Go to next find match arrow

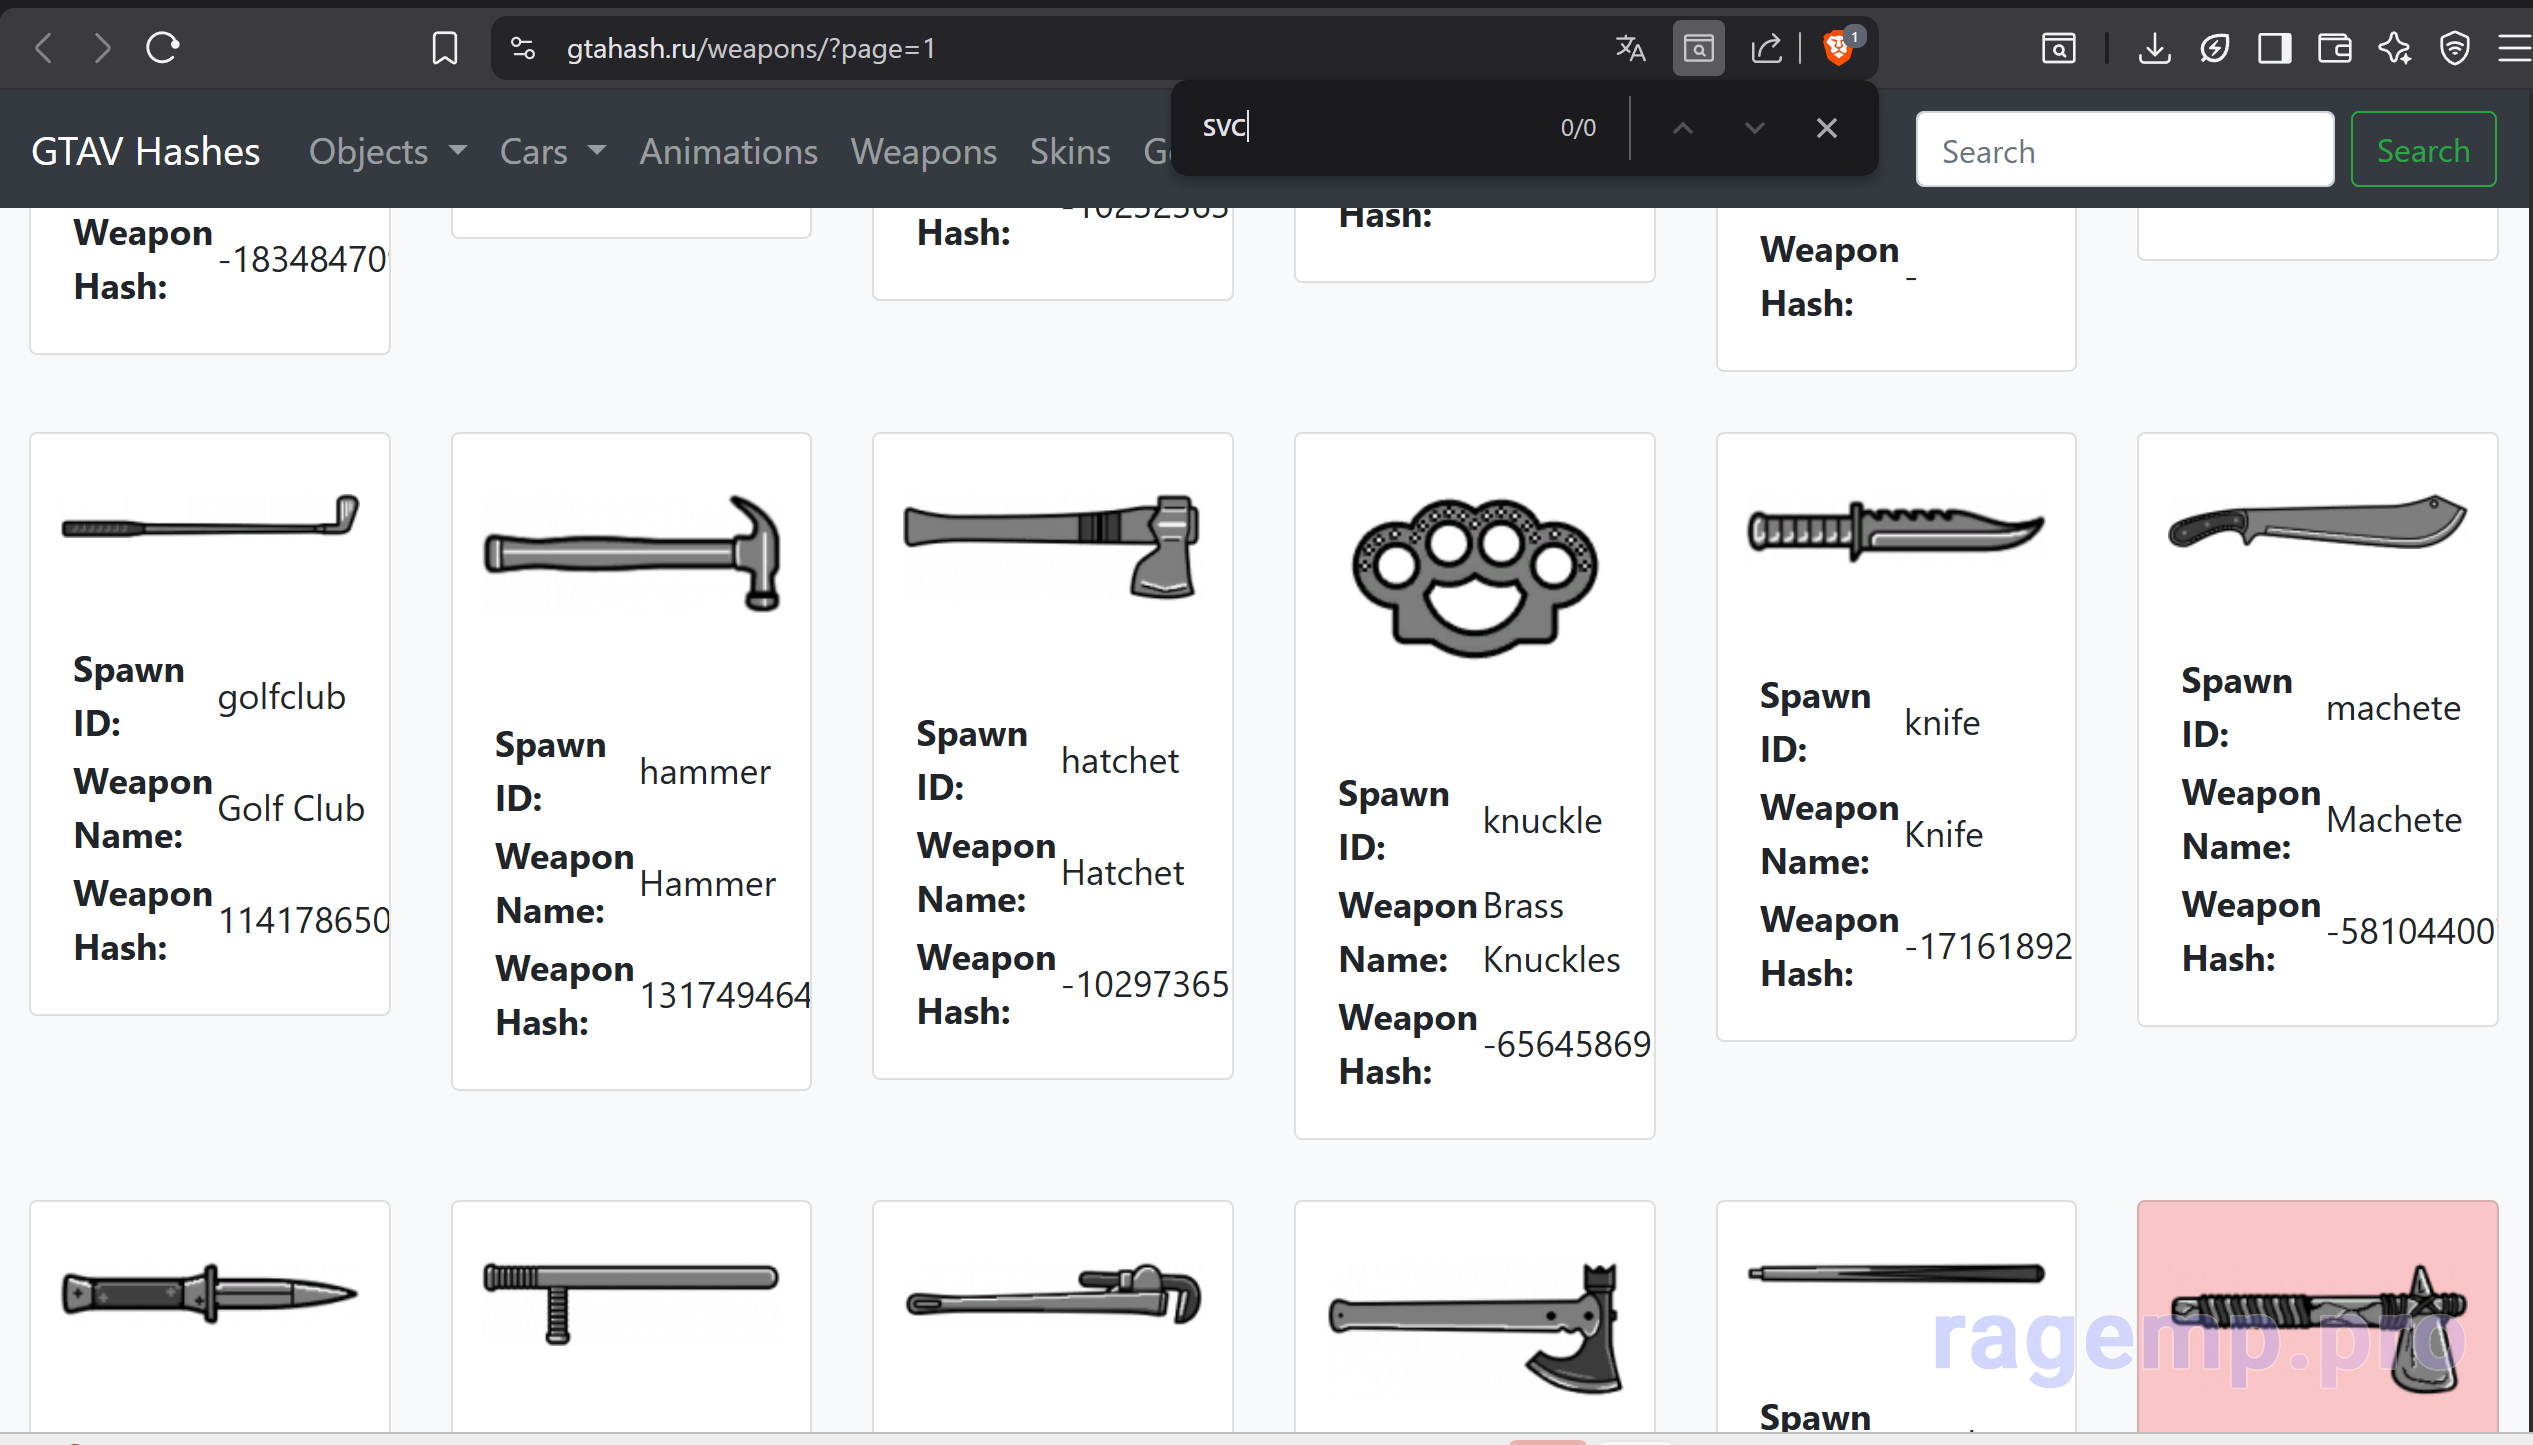(1754, 128)
